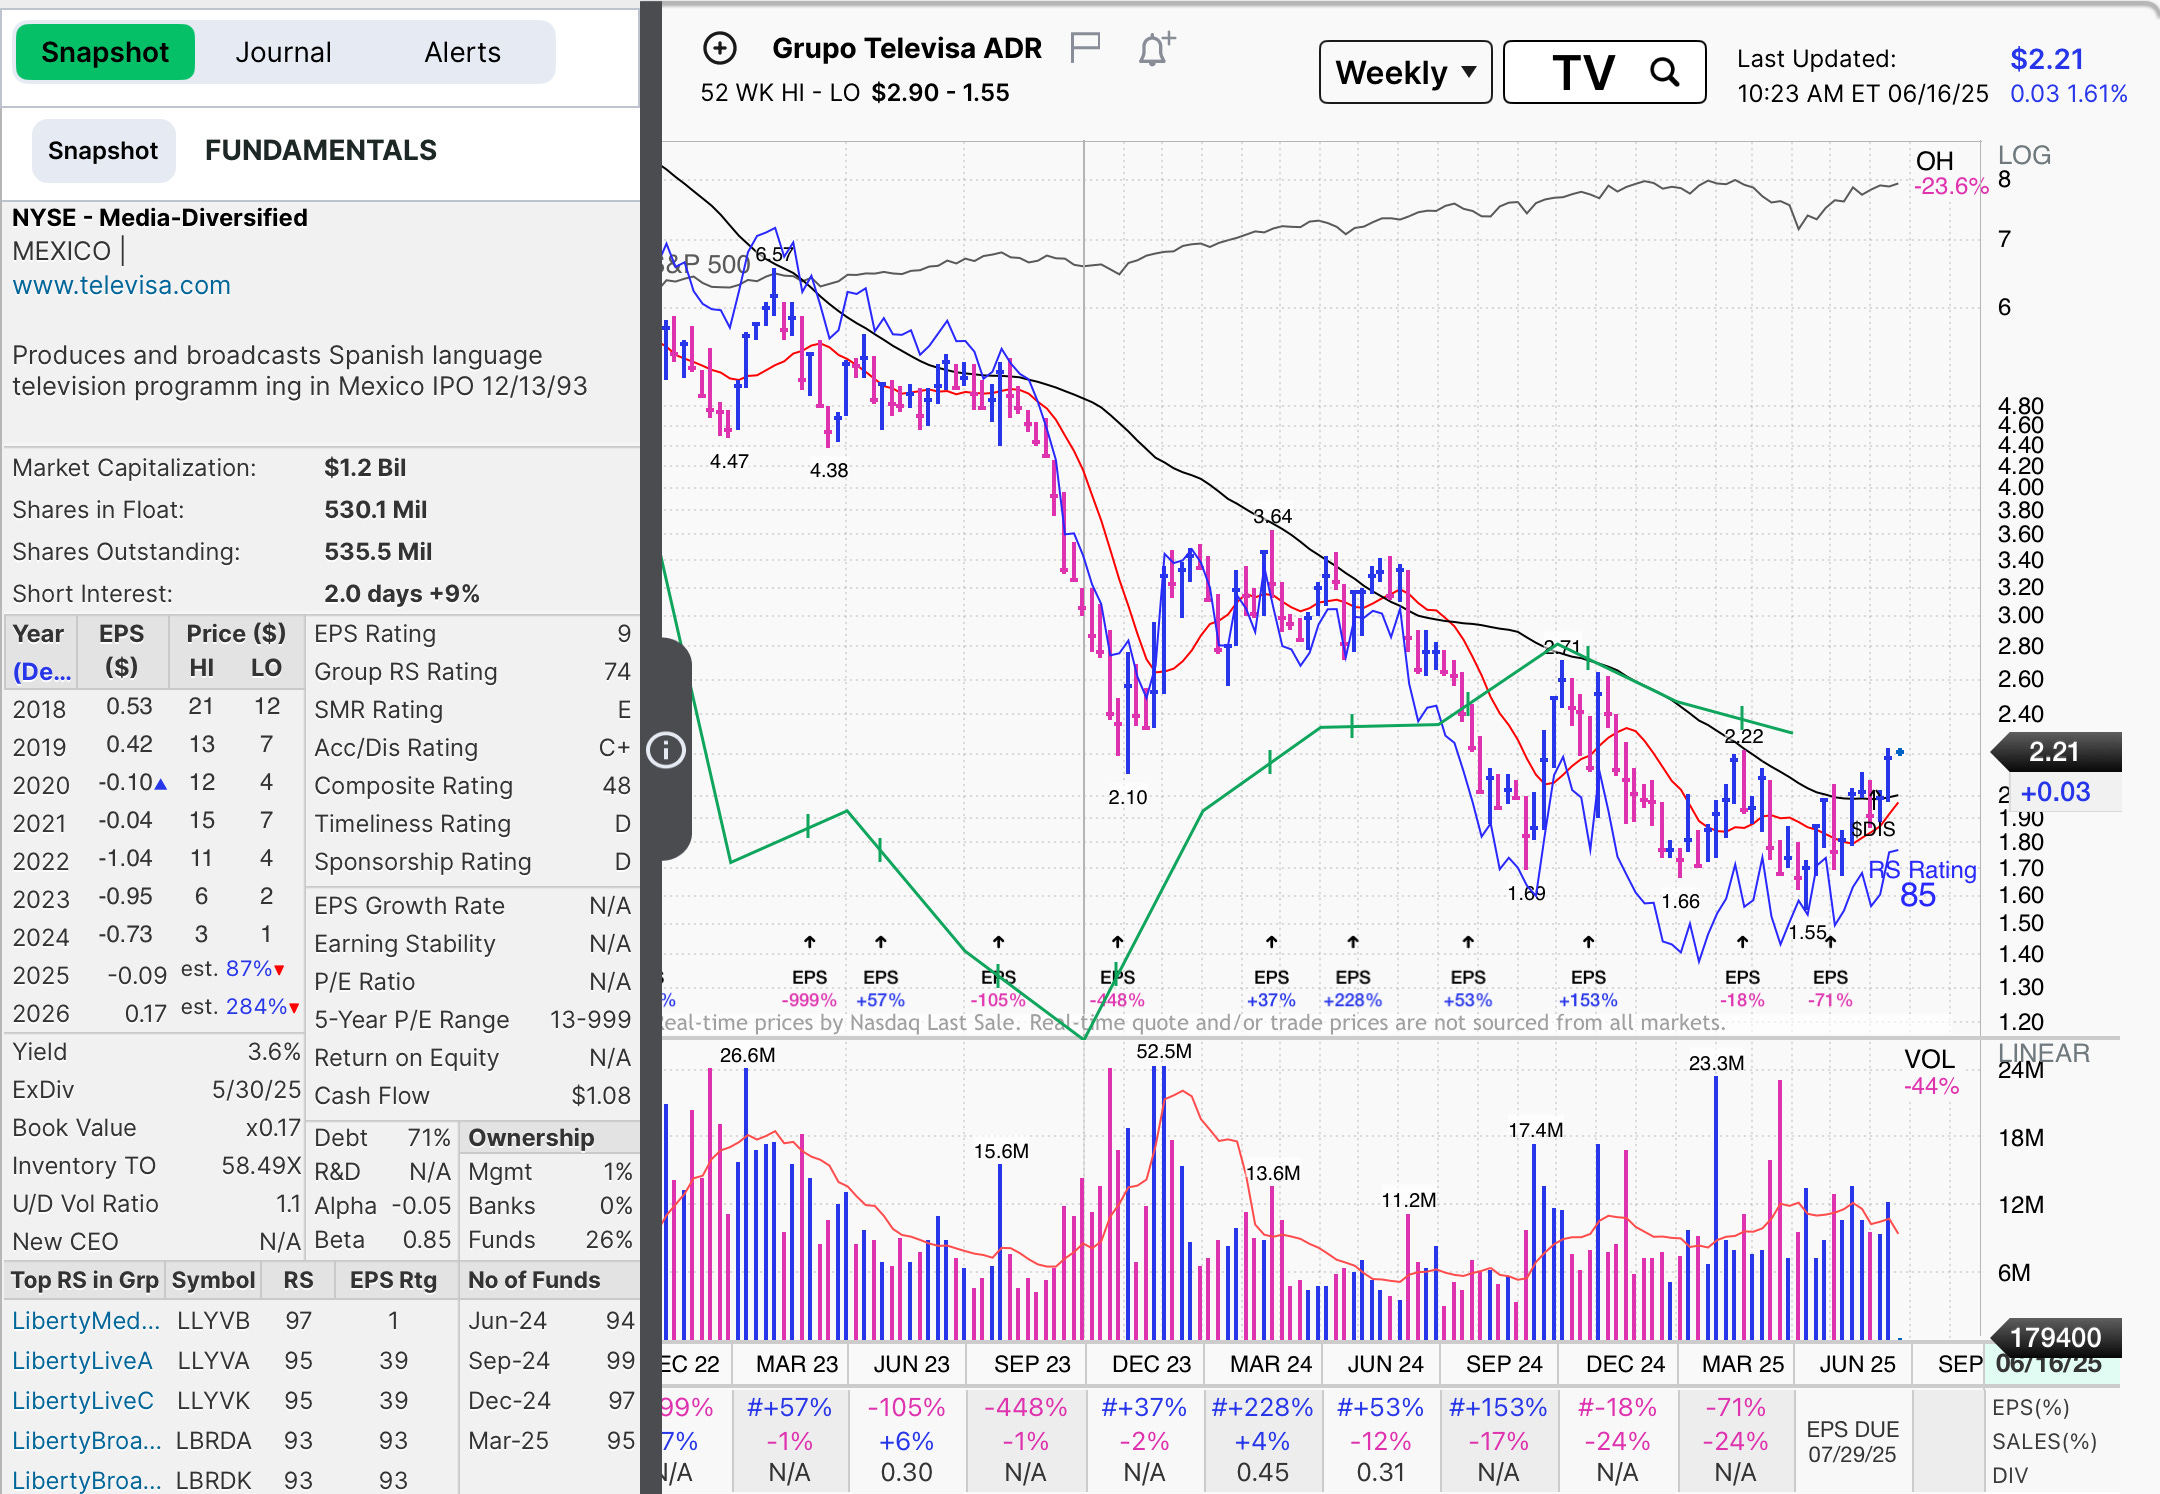2160x1494 pixels.
Task: Click the EPS Rating 9 row
Action: point(472,634)
